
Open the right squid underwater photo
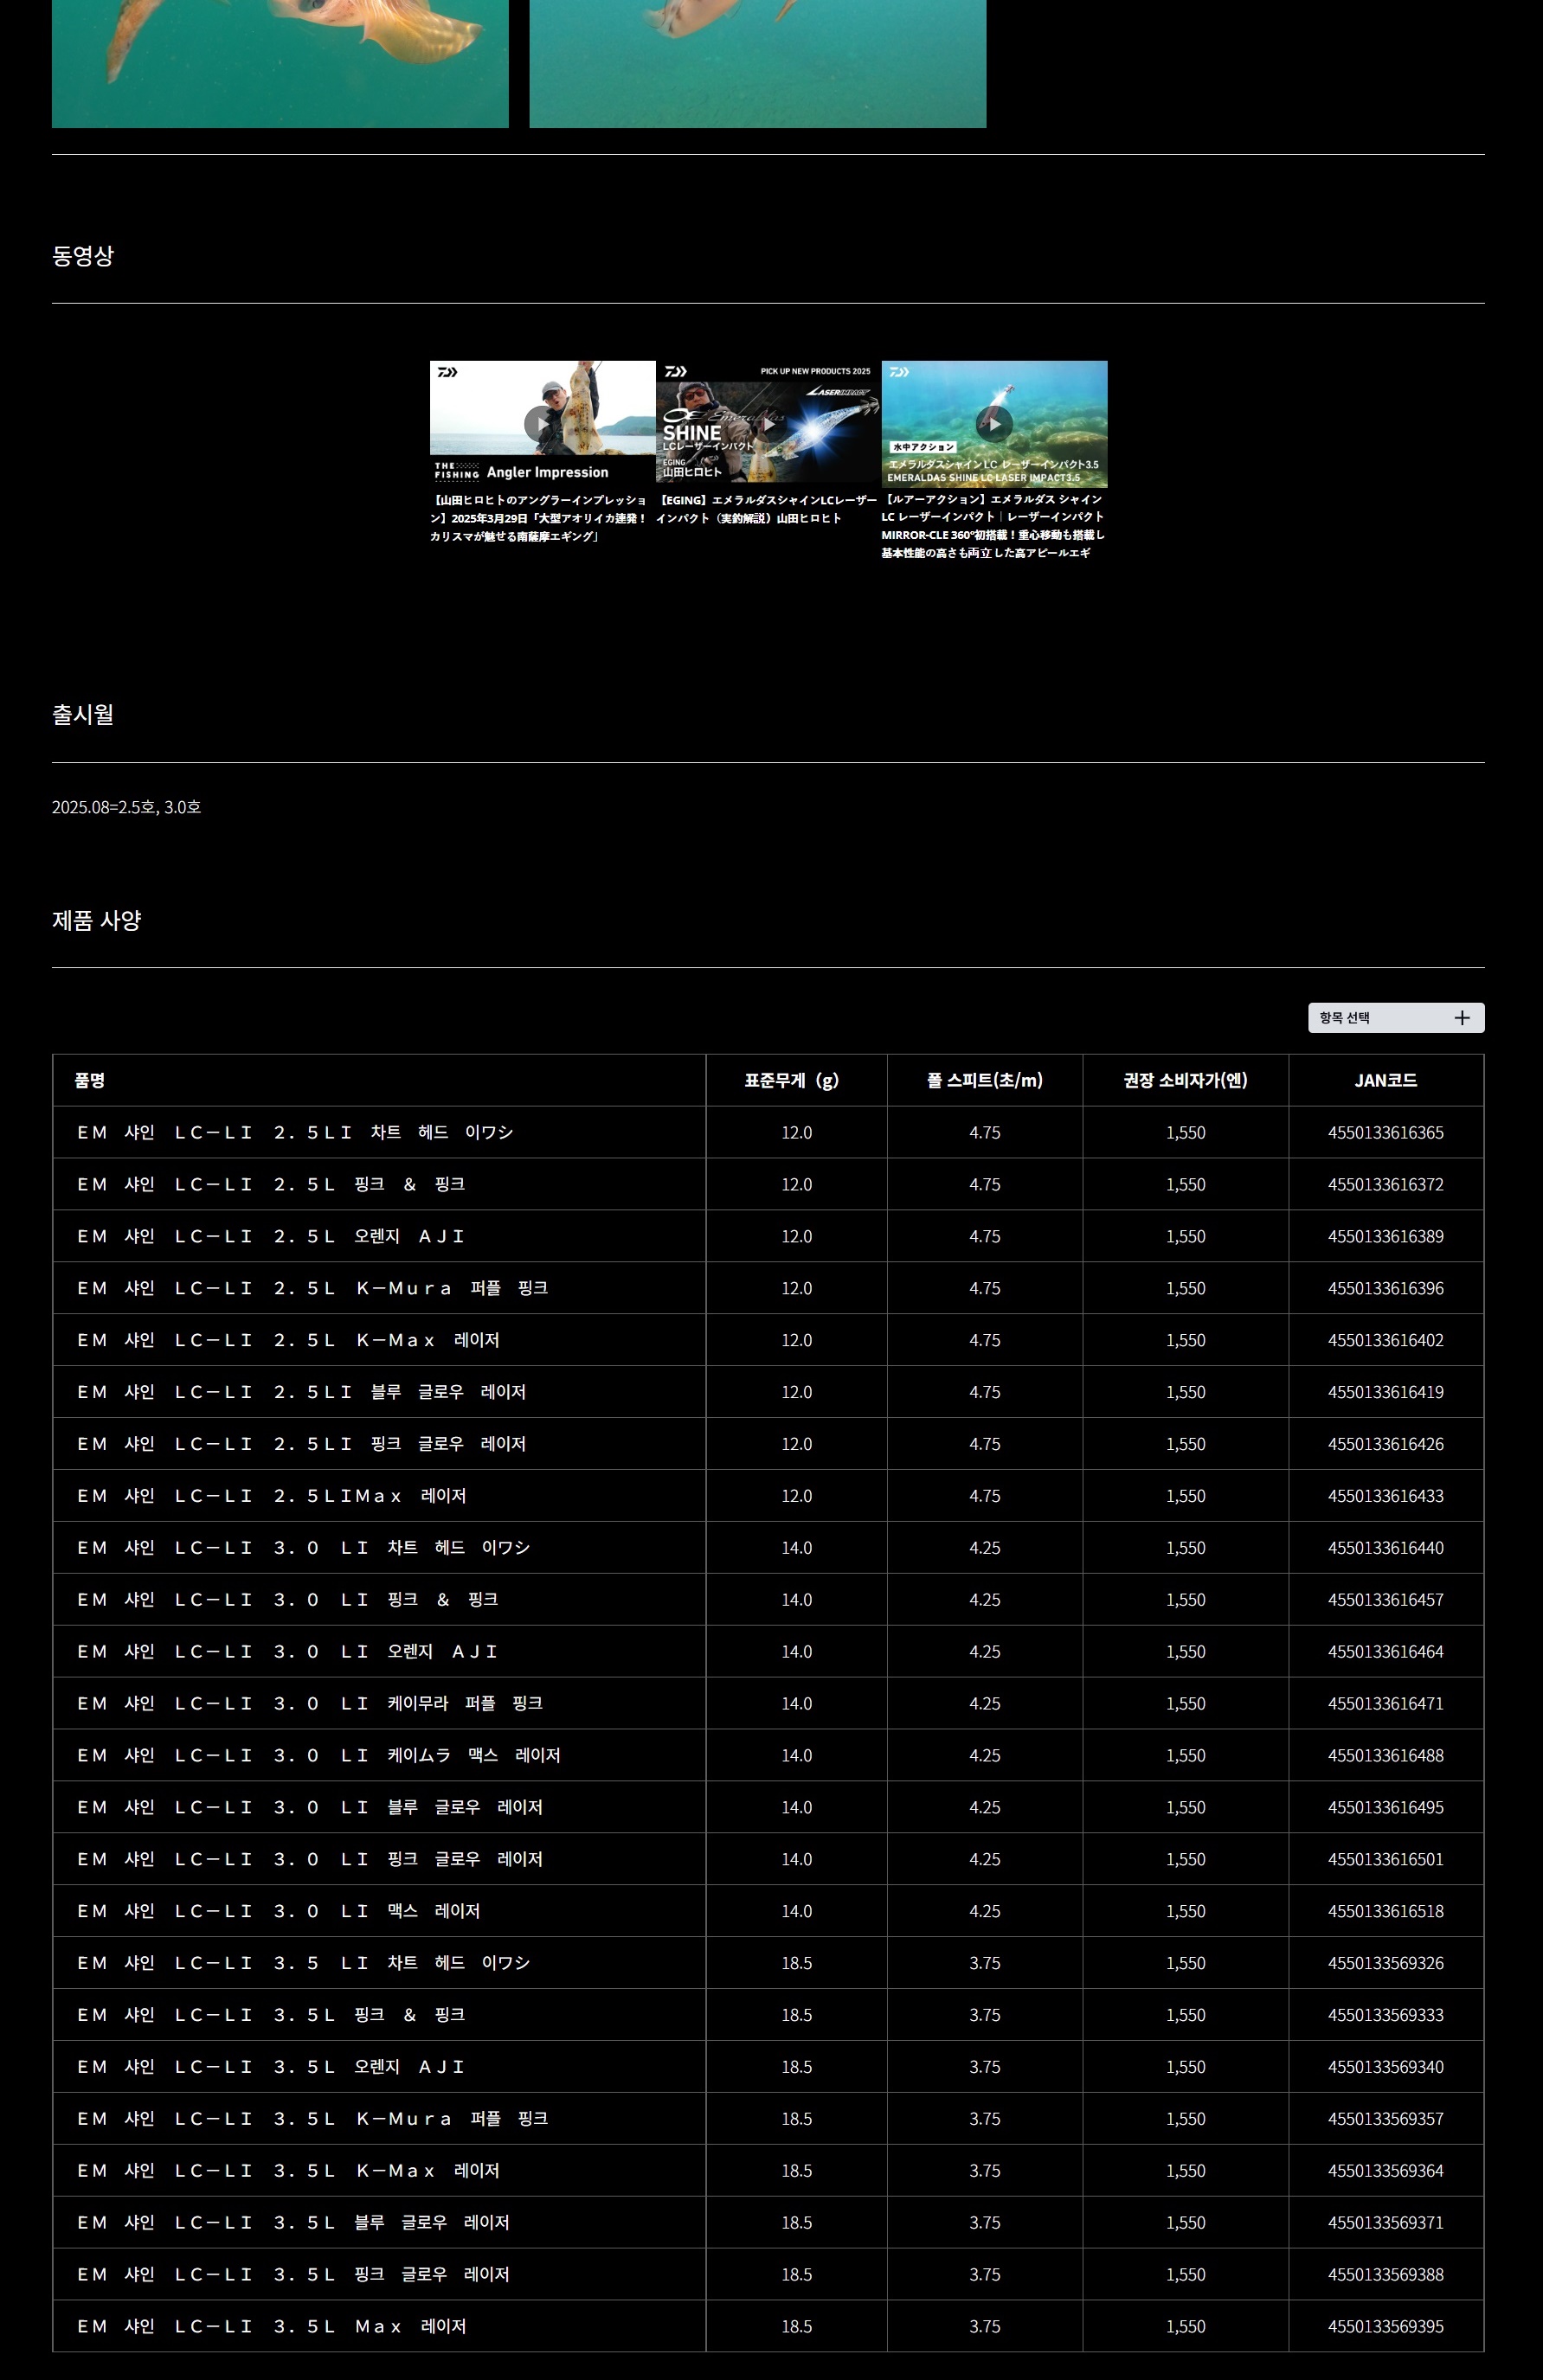757,62
